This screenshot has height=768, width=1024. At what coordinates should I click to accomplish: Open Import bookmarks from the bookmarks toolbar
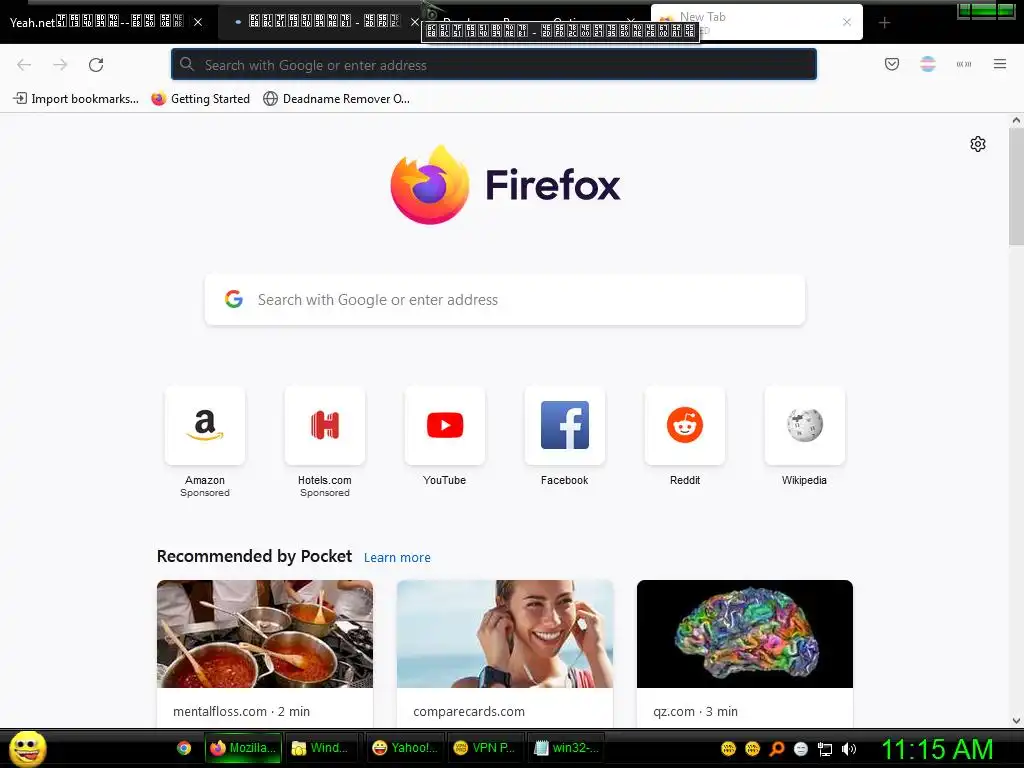pos(76,99)
